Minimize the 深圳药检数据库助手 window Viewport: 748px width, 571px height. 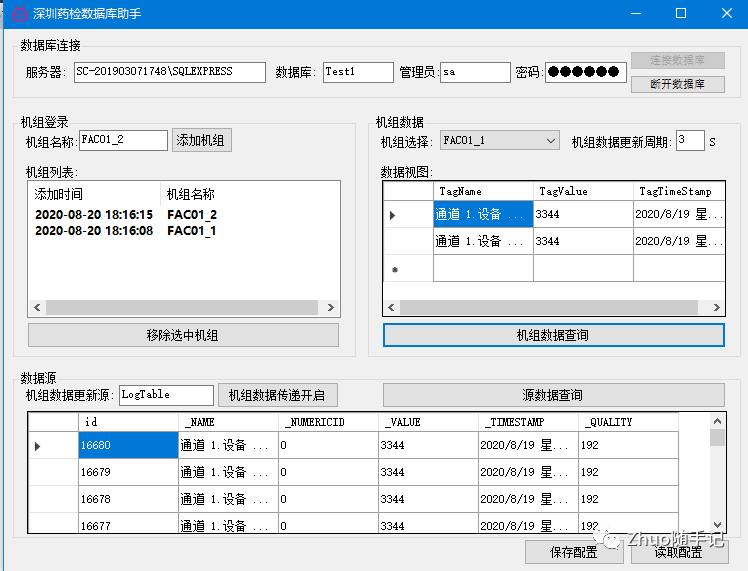(636, 13)
